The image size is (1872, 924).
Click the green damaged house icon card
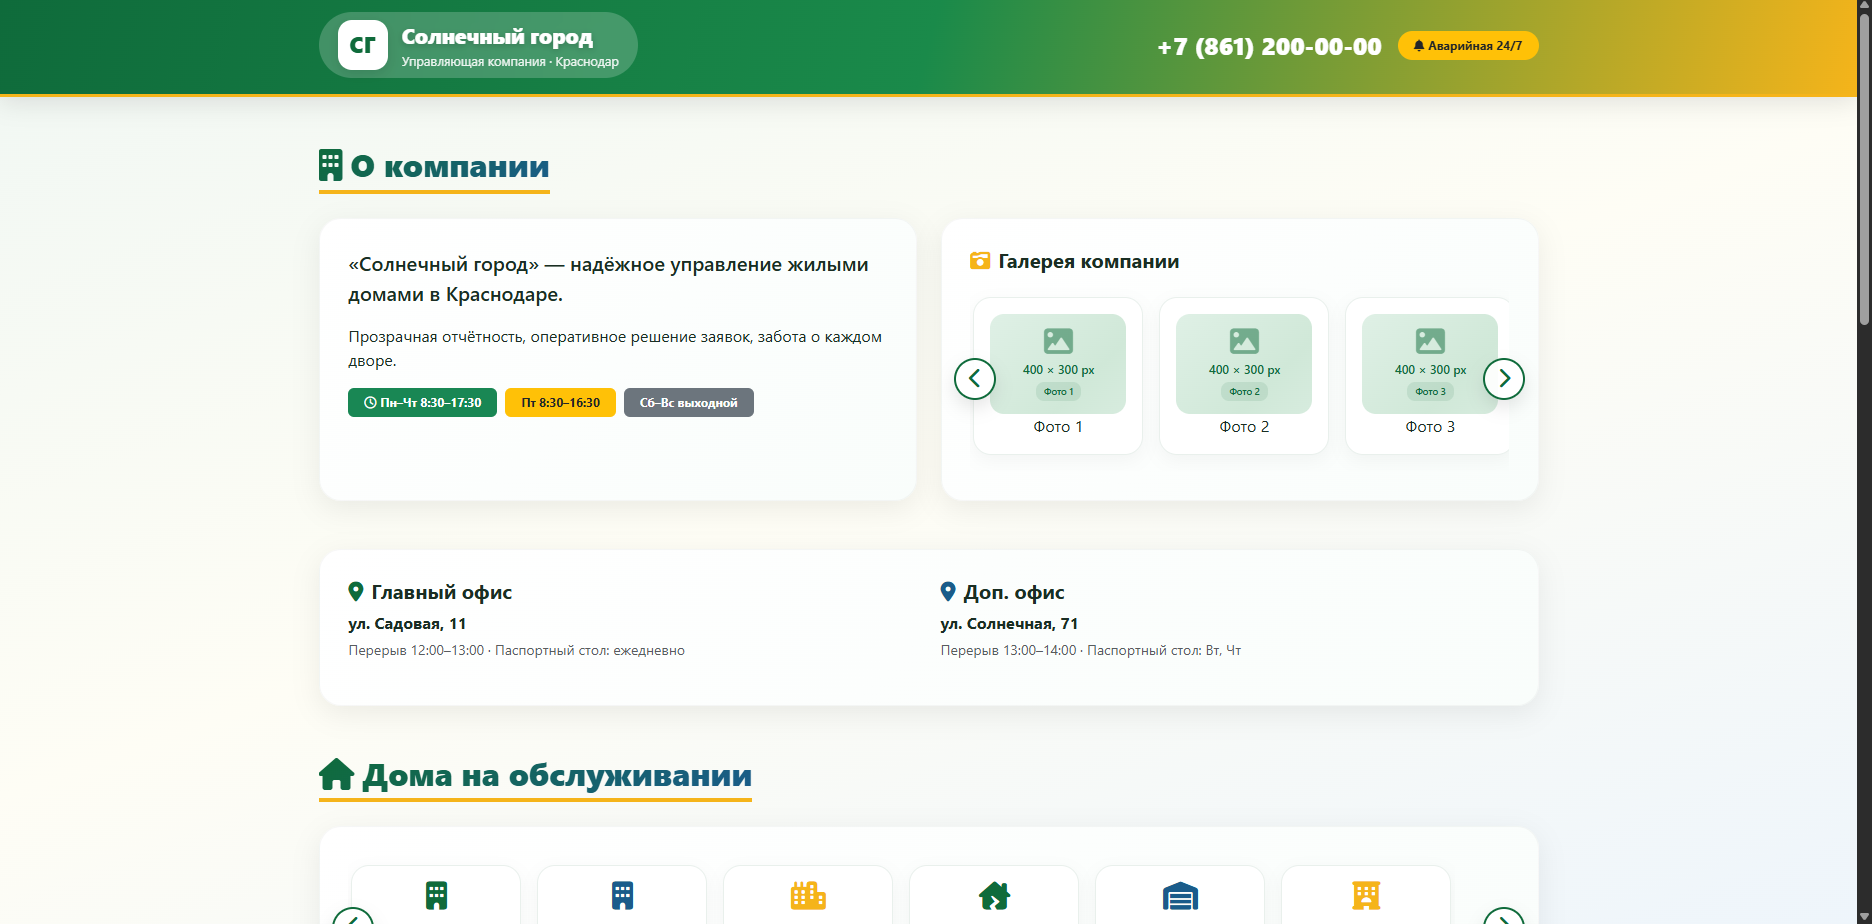click(x=994, y=895)
